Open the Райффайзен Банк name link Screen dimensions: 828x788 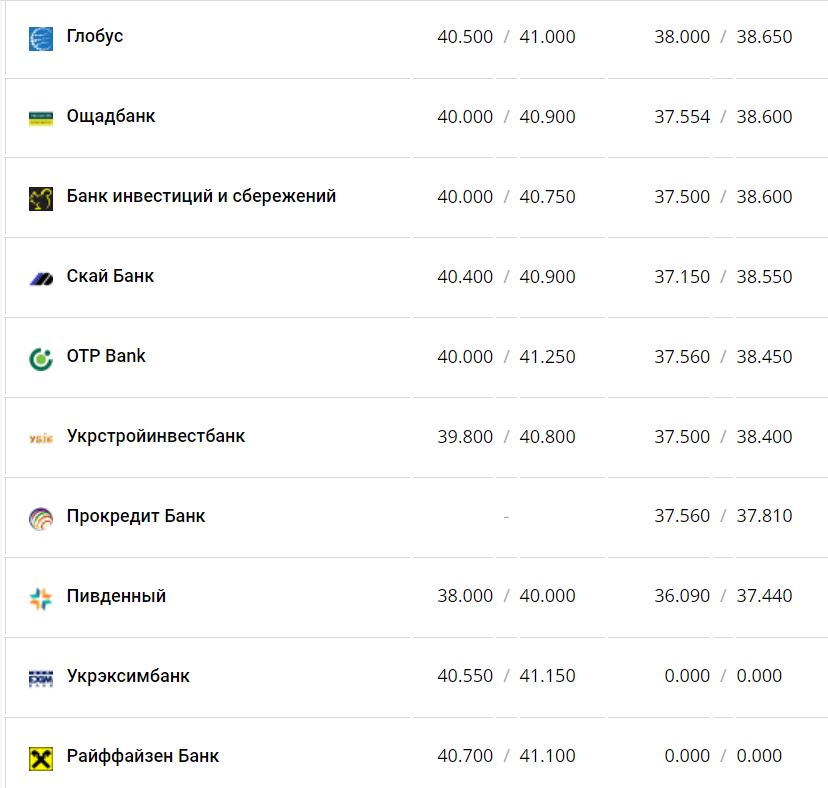click(x=143, y=756)
